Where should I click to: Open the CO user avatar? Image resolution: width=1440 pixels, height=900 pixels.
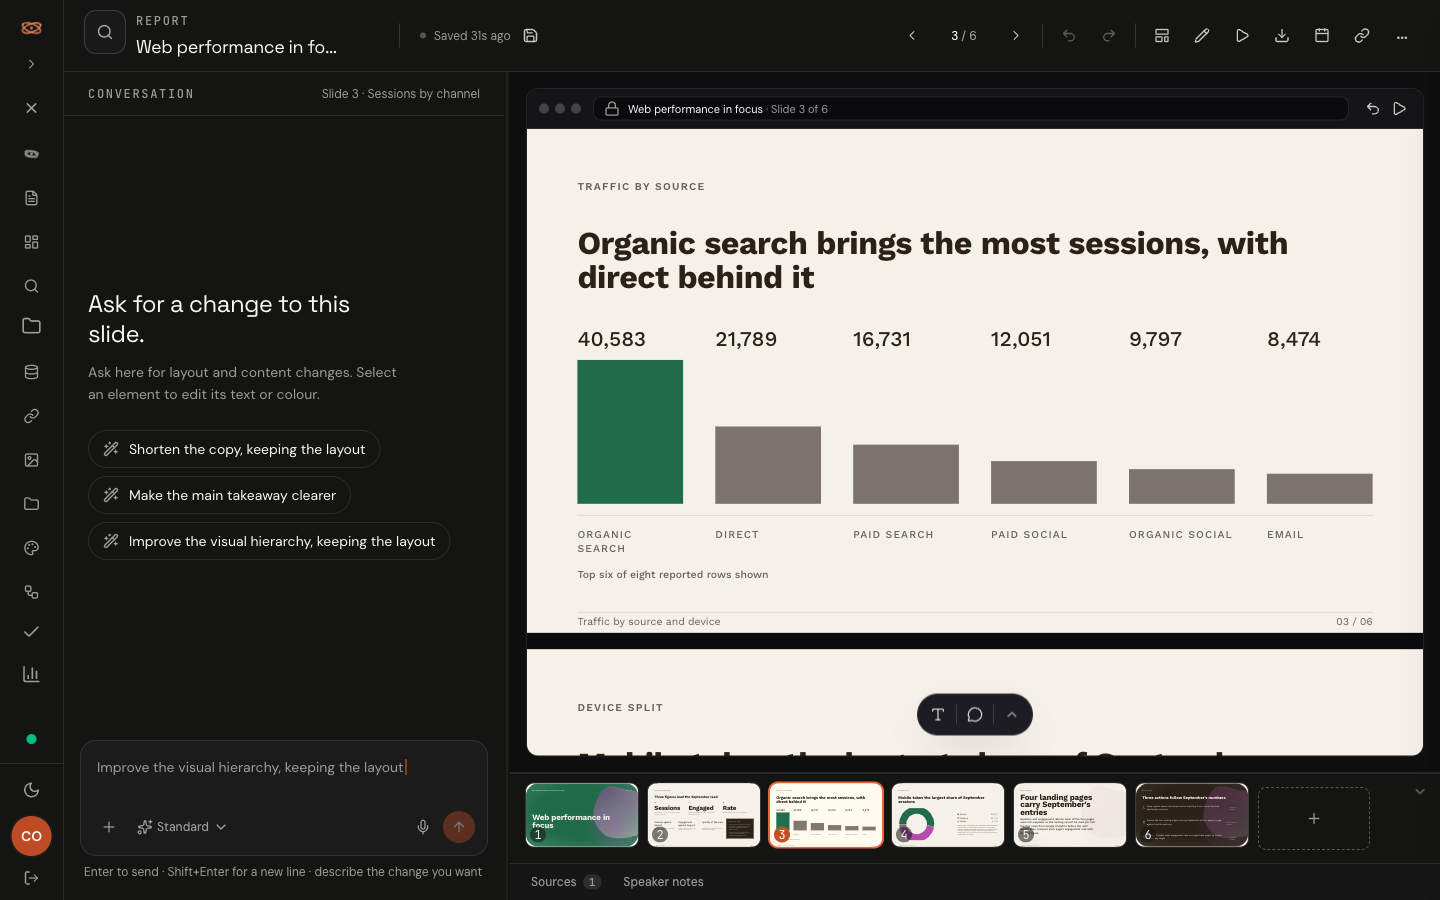[31, 836]
